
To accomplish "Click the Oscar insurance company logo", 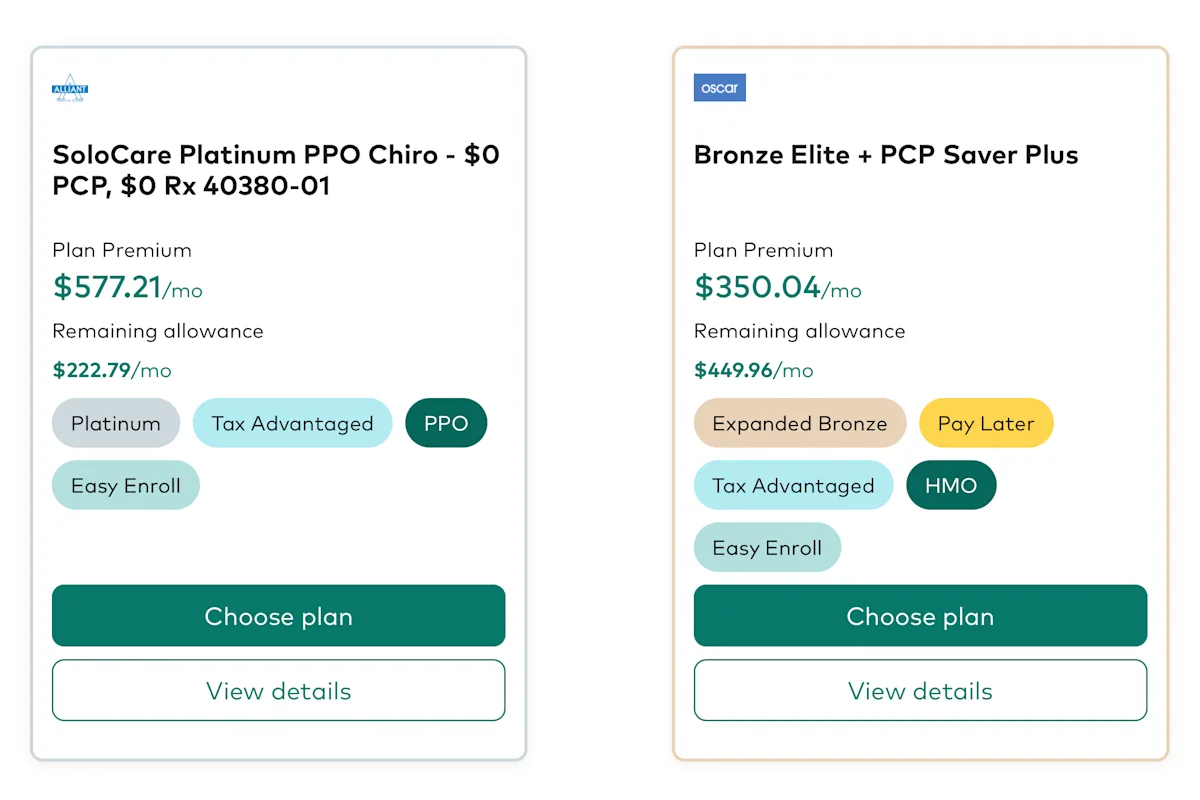I will [719, 88].
